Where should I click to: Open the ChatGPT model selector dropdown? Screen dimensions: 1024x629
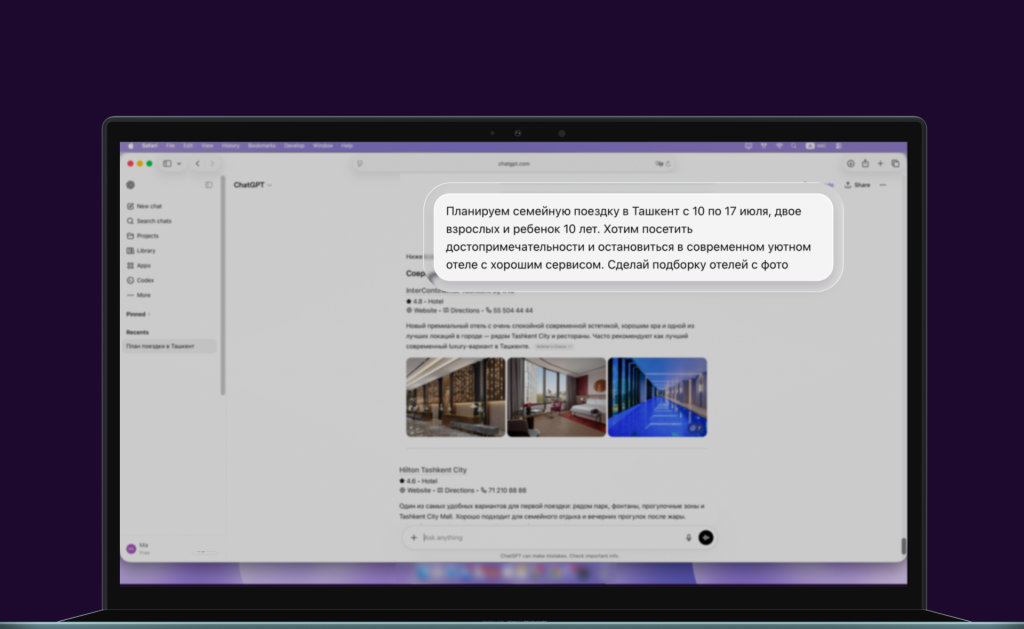pos(253,185)
